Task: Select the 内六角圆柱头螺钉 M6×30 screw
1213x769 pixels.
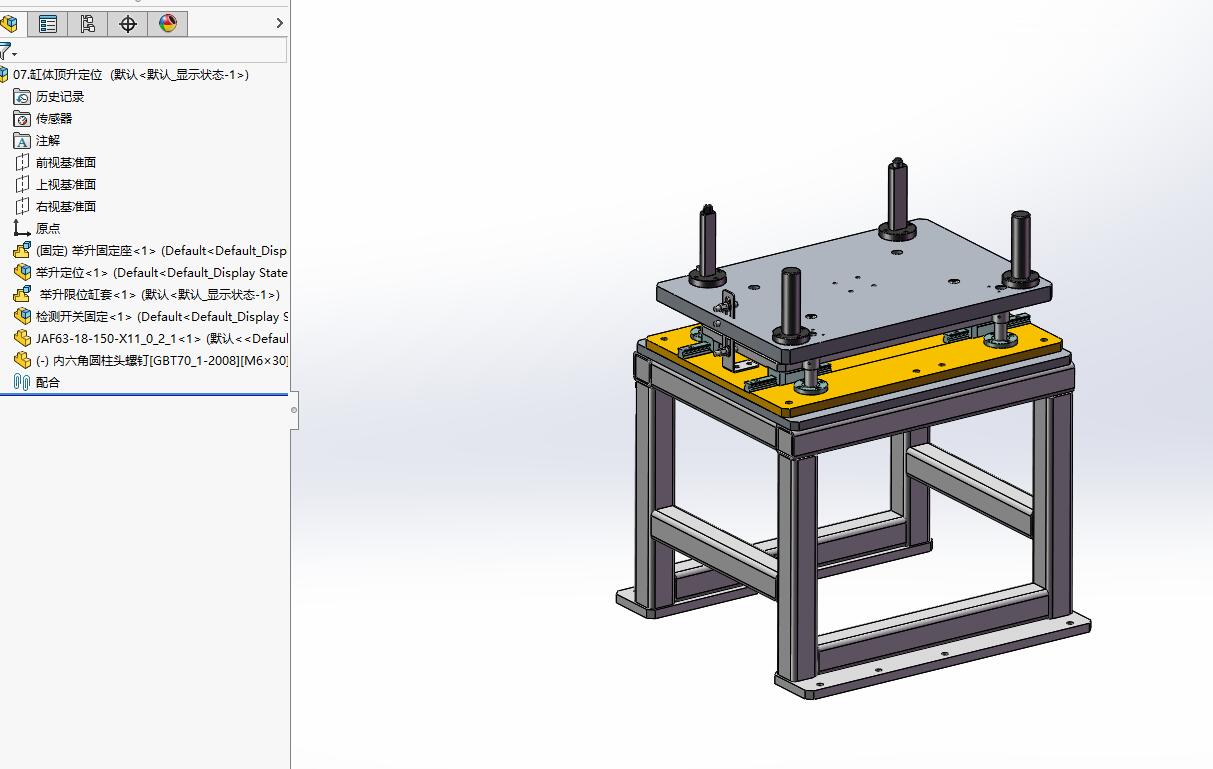Action: (x=161, y=361)
